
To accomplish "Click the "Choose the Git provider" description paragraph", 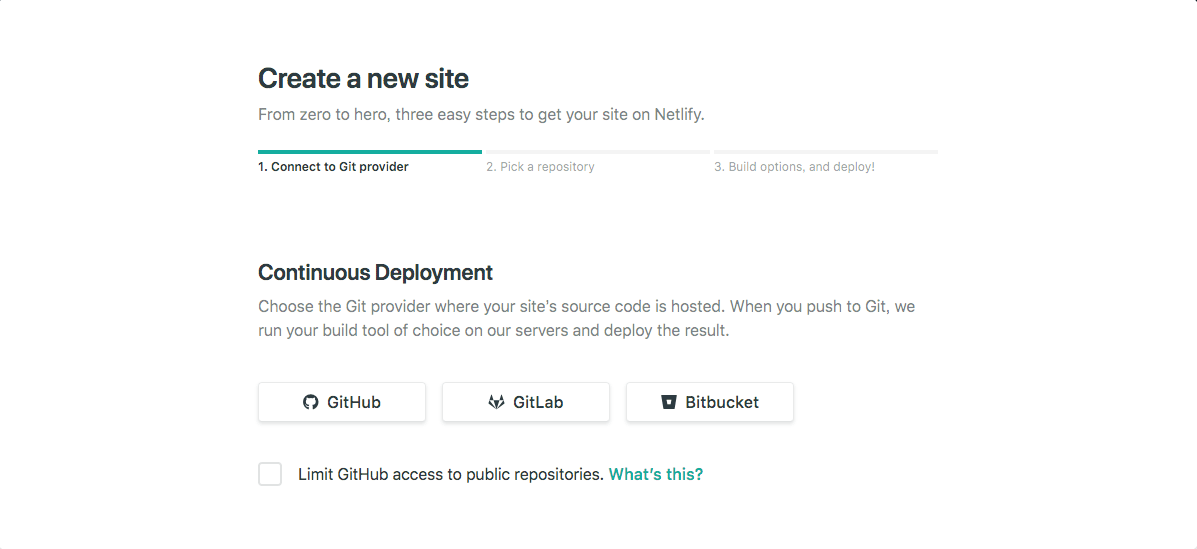I will tap(586, 318).
